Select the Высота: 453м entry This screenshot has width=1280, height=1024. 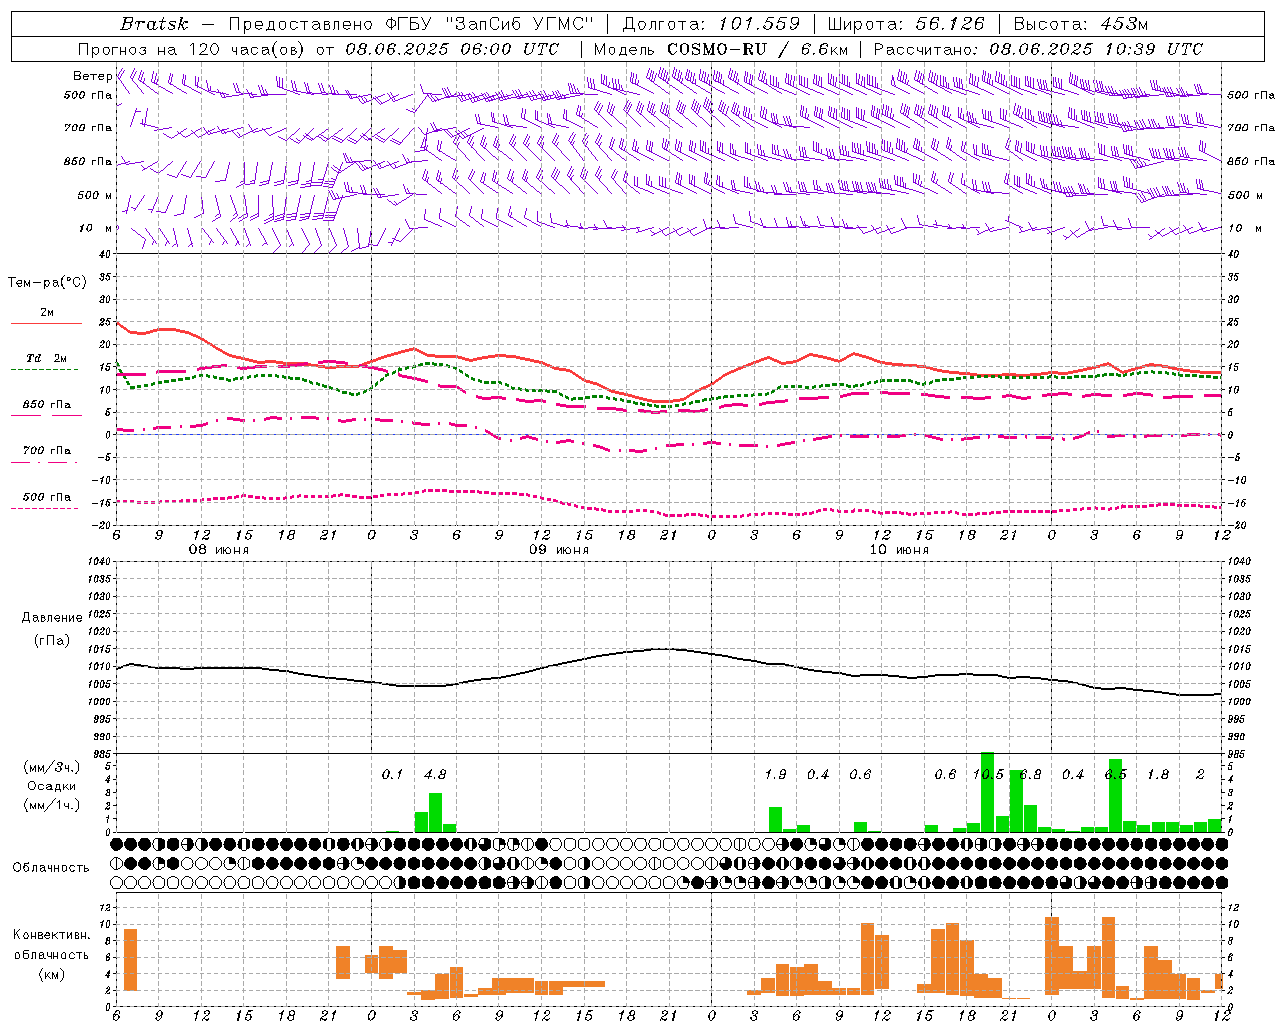(x=1081, y=23)
